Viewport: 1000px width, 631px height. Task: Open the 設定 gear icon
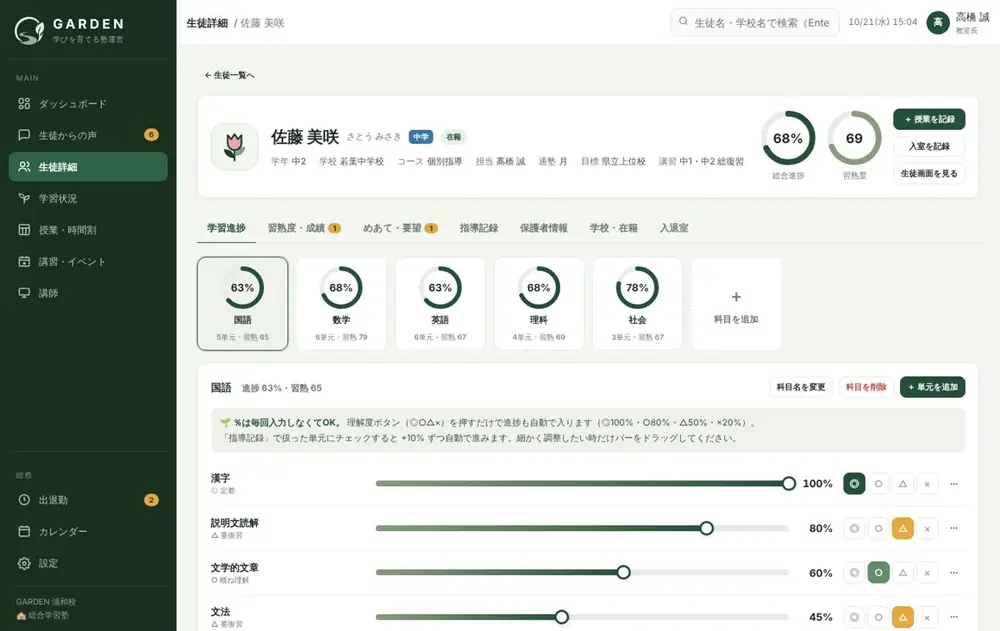(x=24, y=563)
